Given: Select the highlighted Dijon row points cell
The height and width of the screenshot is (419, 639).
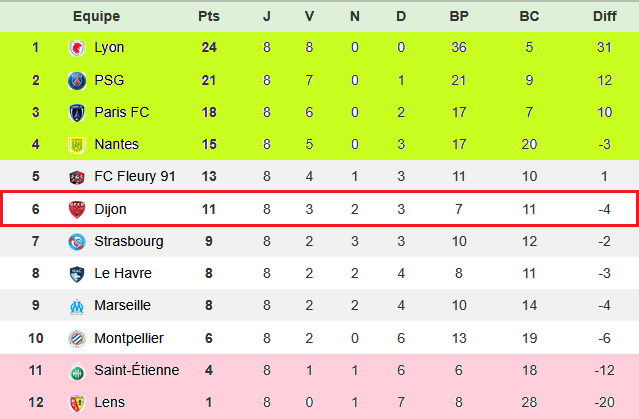Looking at the screenshot, I should click(x=209, y=210).
